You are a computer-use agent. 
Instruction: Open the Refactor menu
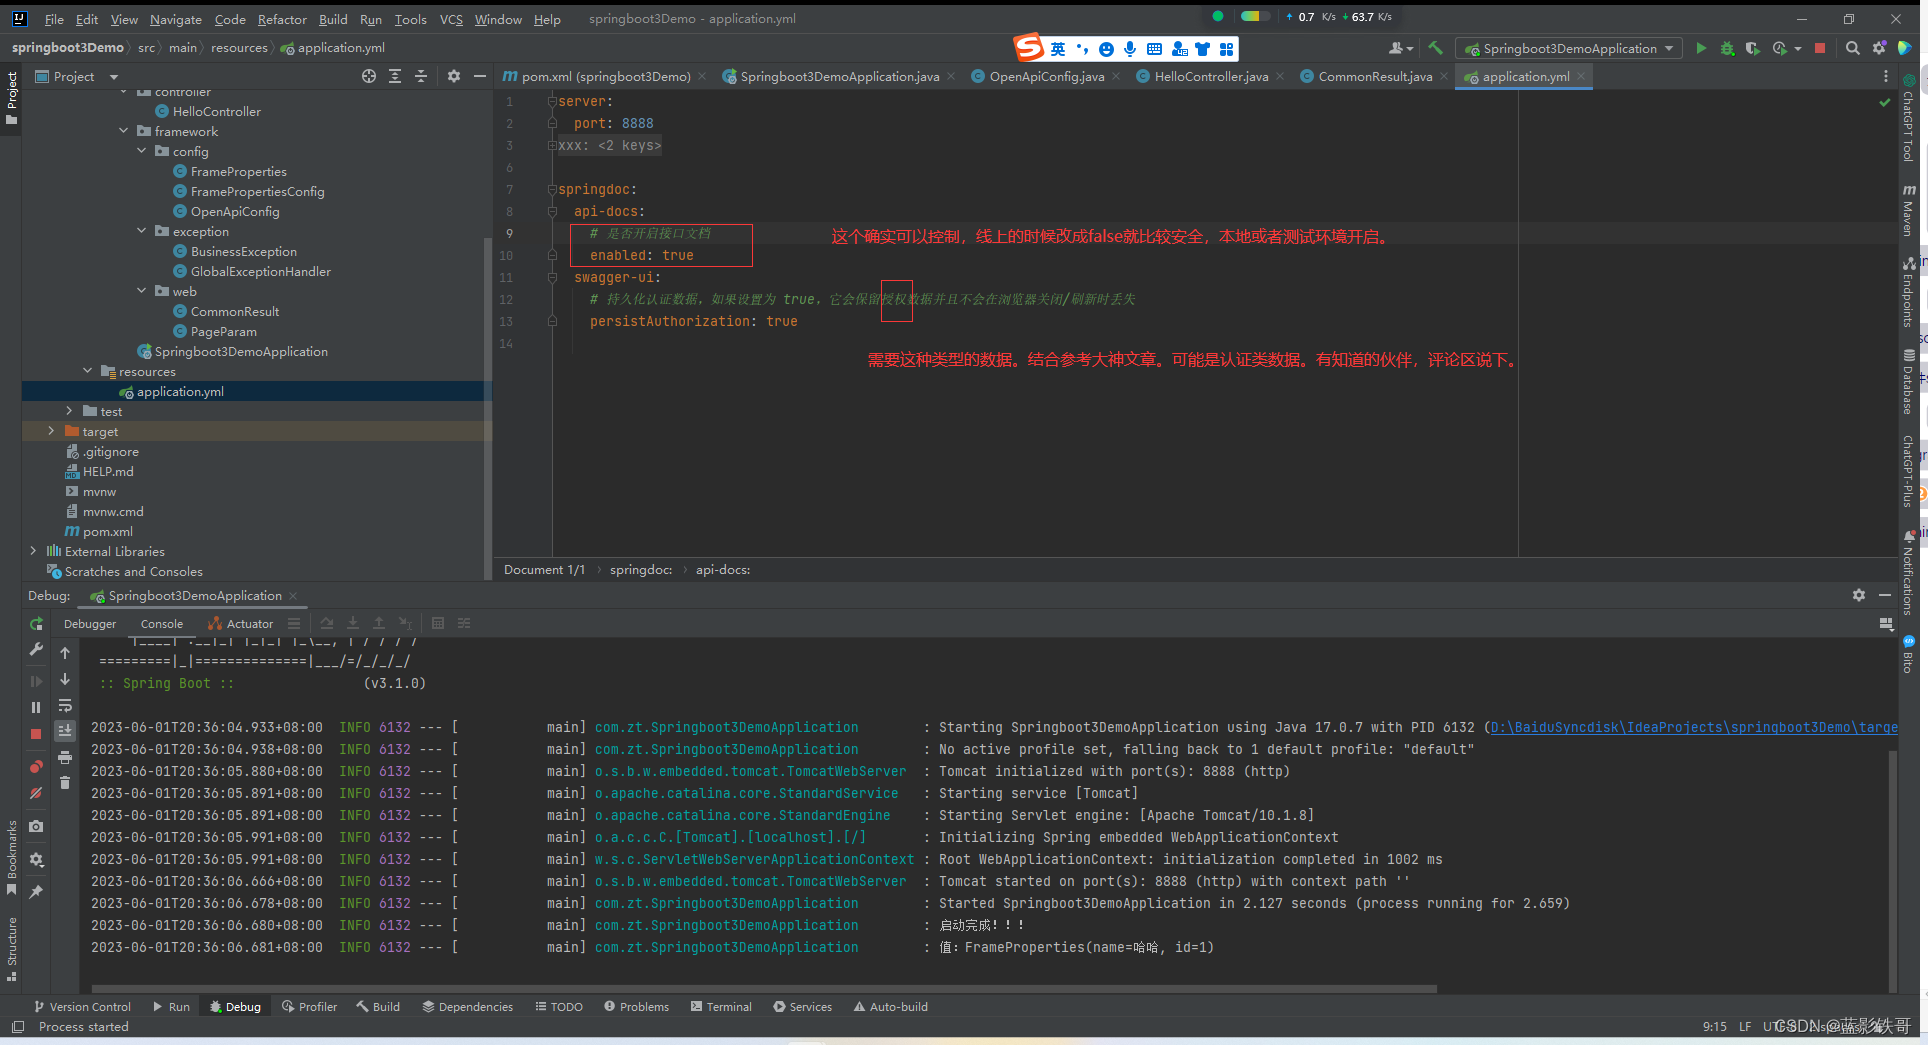[282, 19]
